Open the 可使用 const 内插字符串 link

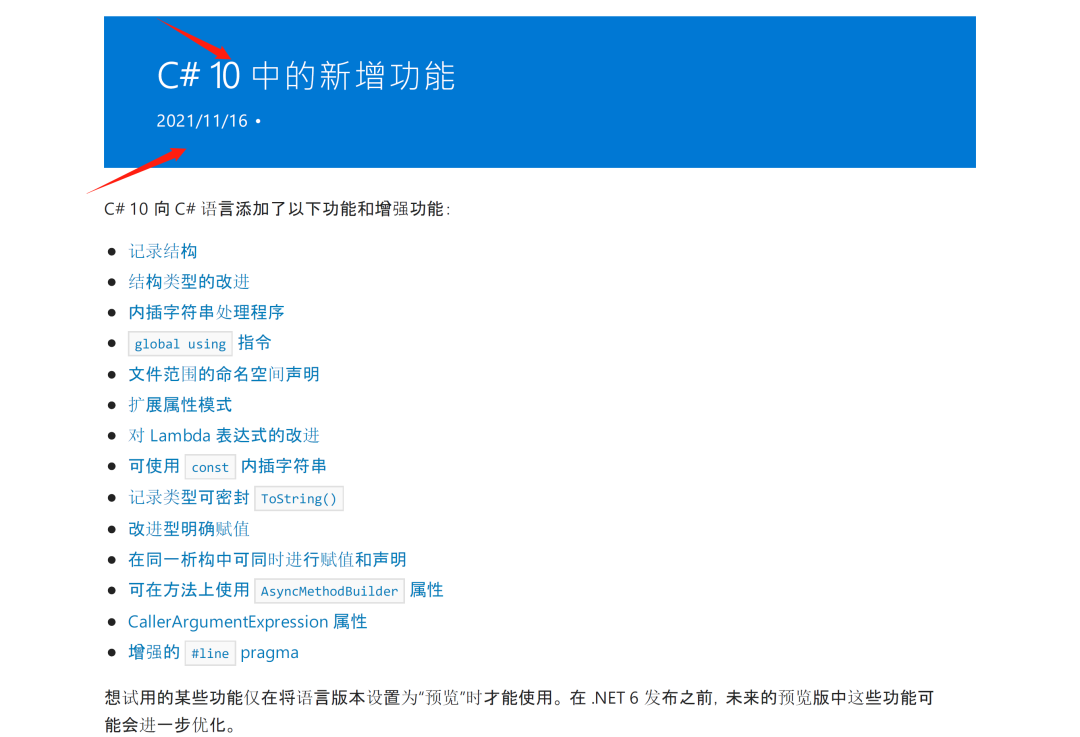tap(227, 466)
